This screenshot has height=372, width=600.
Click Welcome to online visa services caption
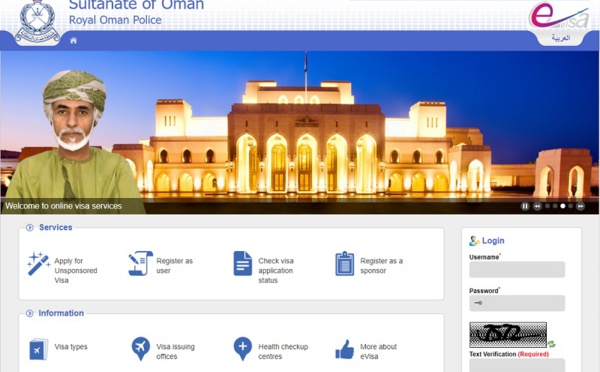(x=64, y=206)
